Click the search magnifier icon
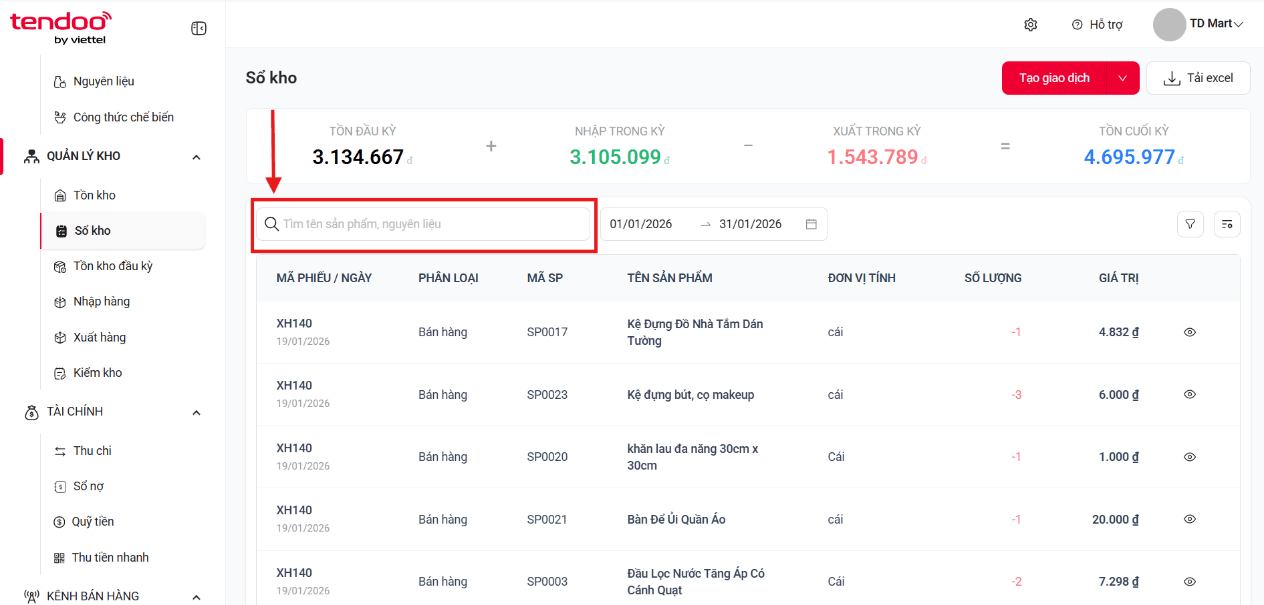1264x605 pixels. (x=271, y=224)
